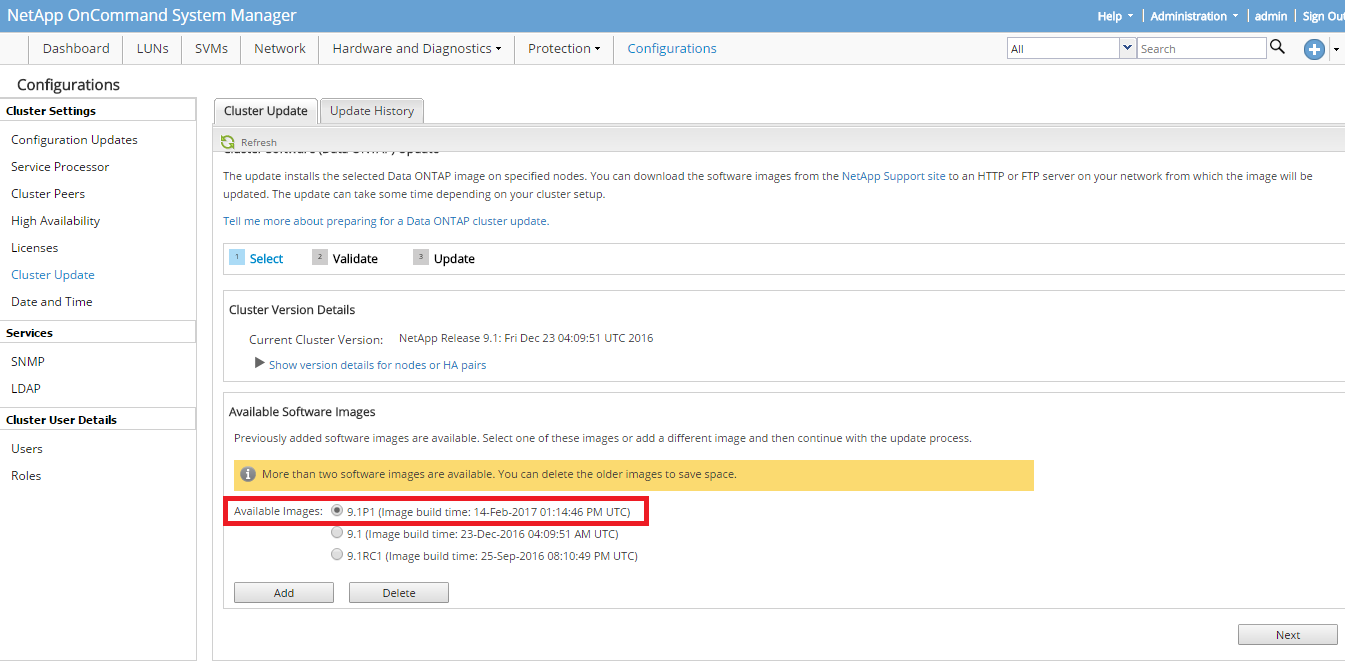Click the Cluster User Details section header

click(x=98, y=420)
